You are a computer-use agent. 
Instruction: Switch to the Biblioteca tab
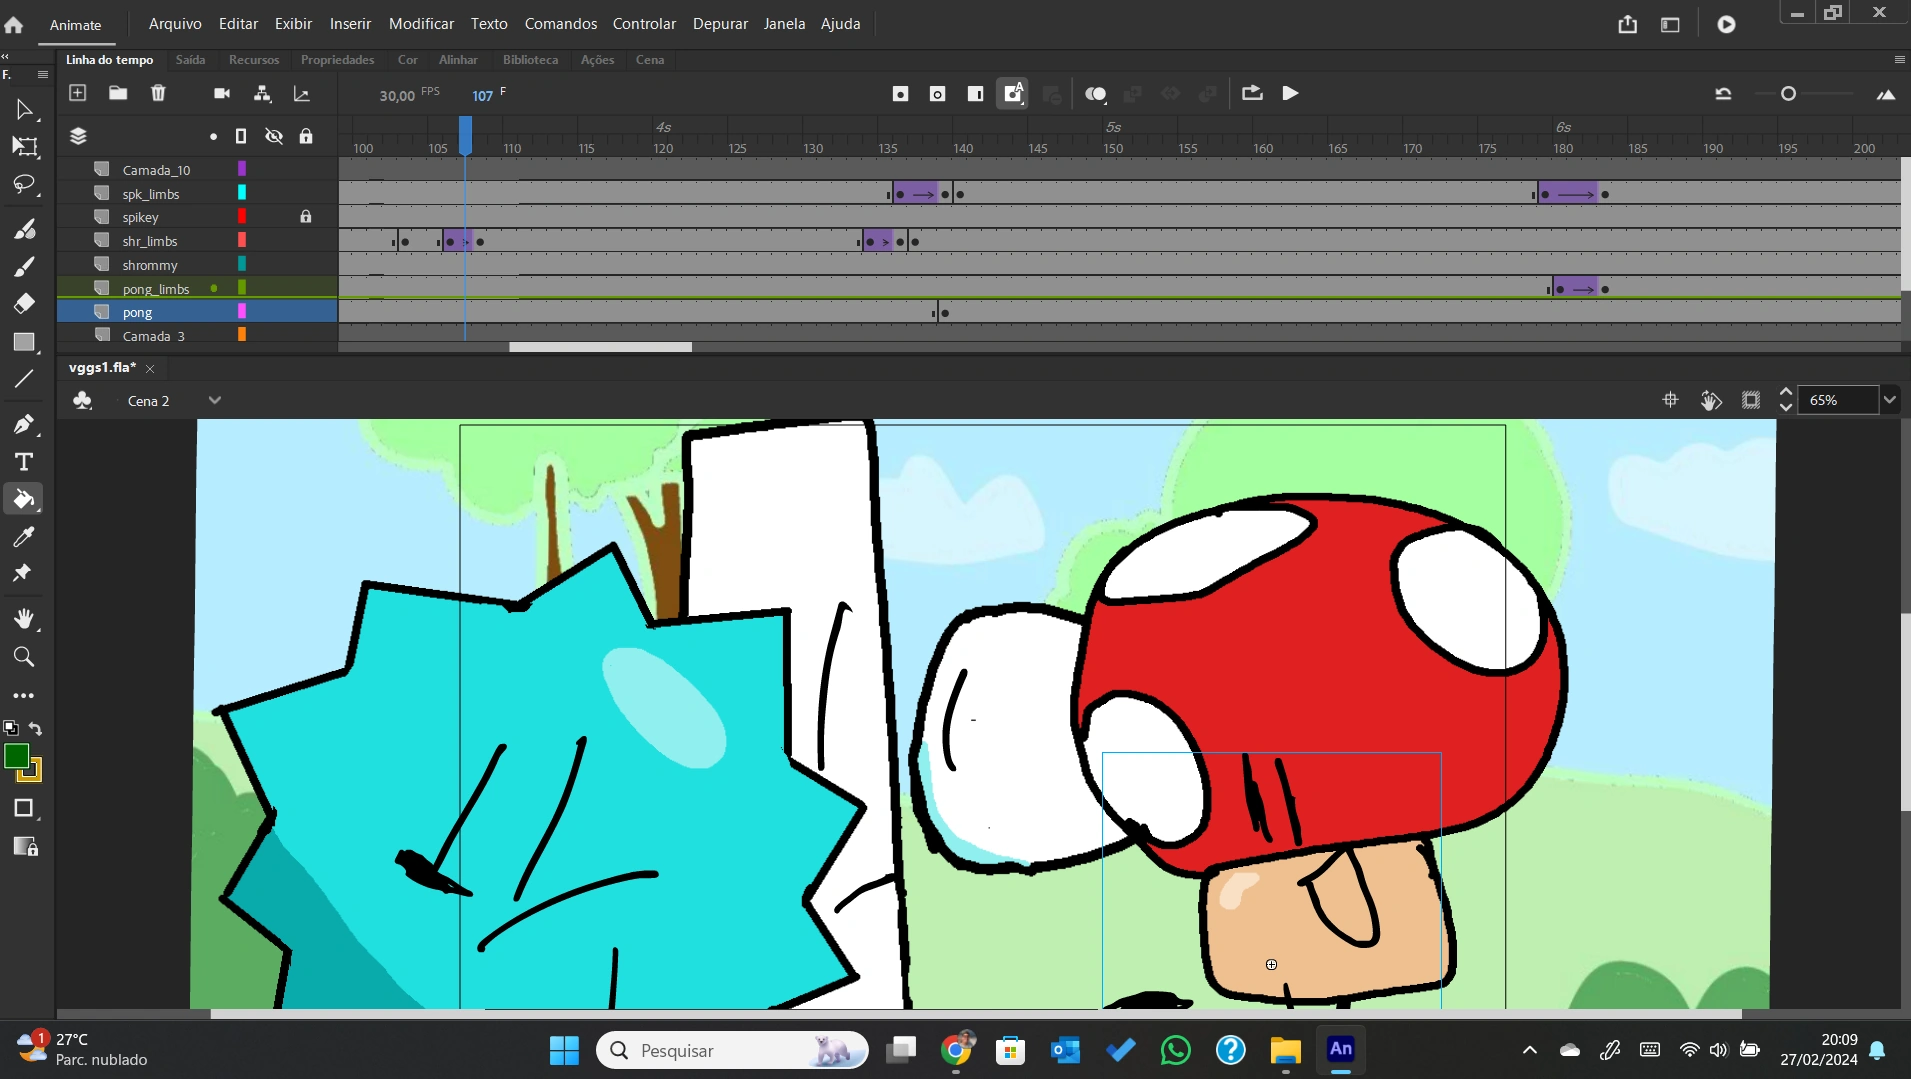(x=530, y=60)
